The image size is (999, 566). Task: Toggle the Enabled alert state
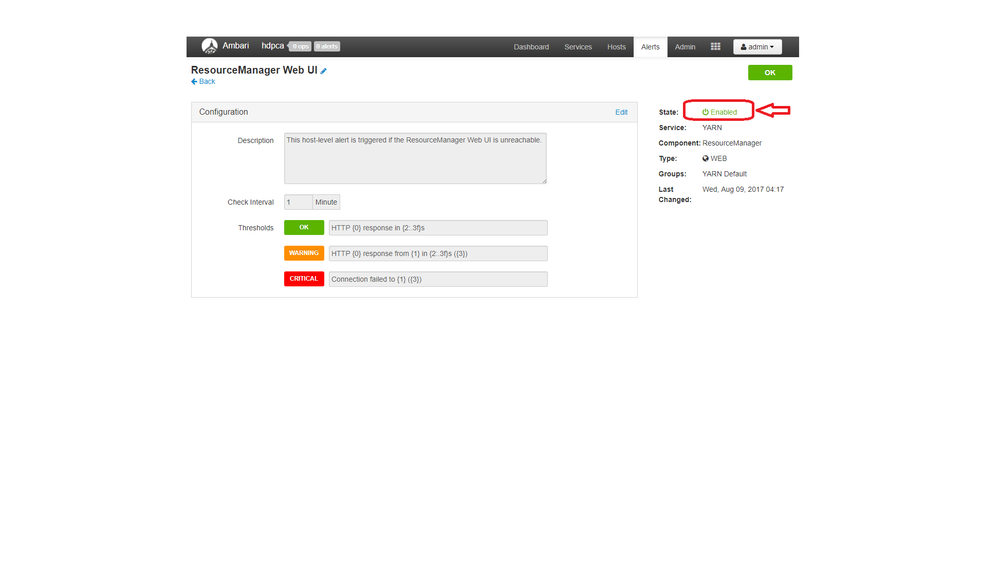719,112
